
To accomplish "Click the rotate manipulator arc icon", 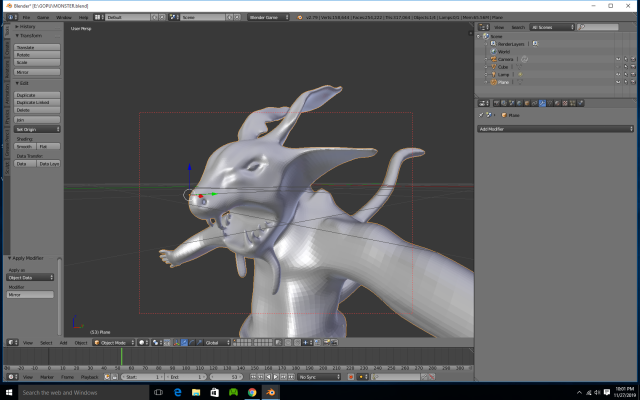I will [191, 342].
